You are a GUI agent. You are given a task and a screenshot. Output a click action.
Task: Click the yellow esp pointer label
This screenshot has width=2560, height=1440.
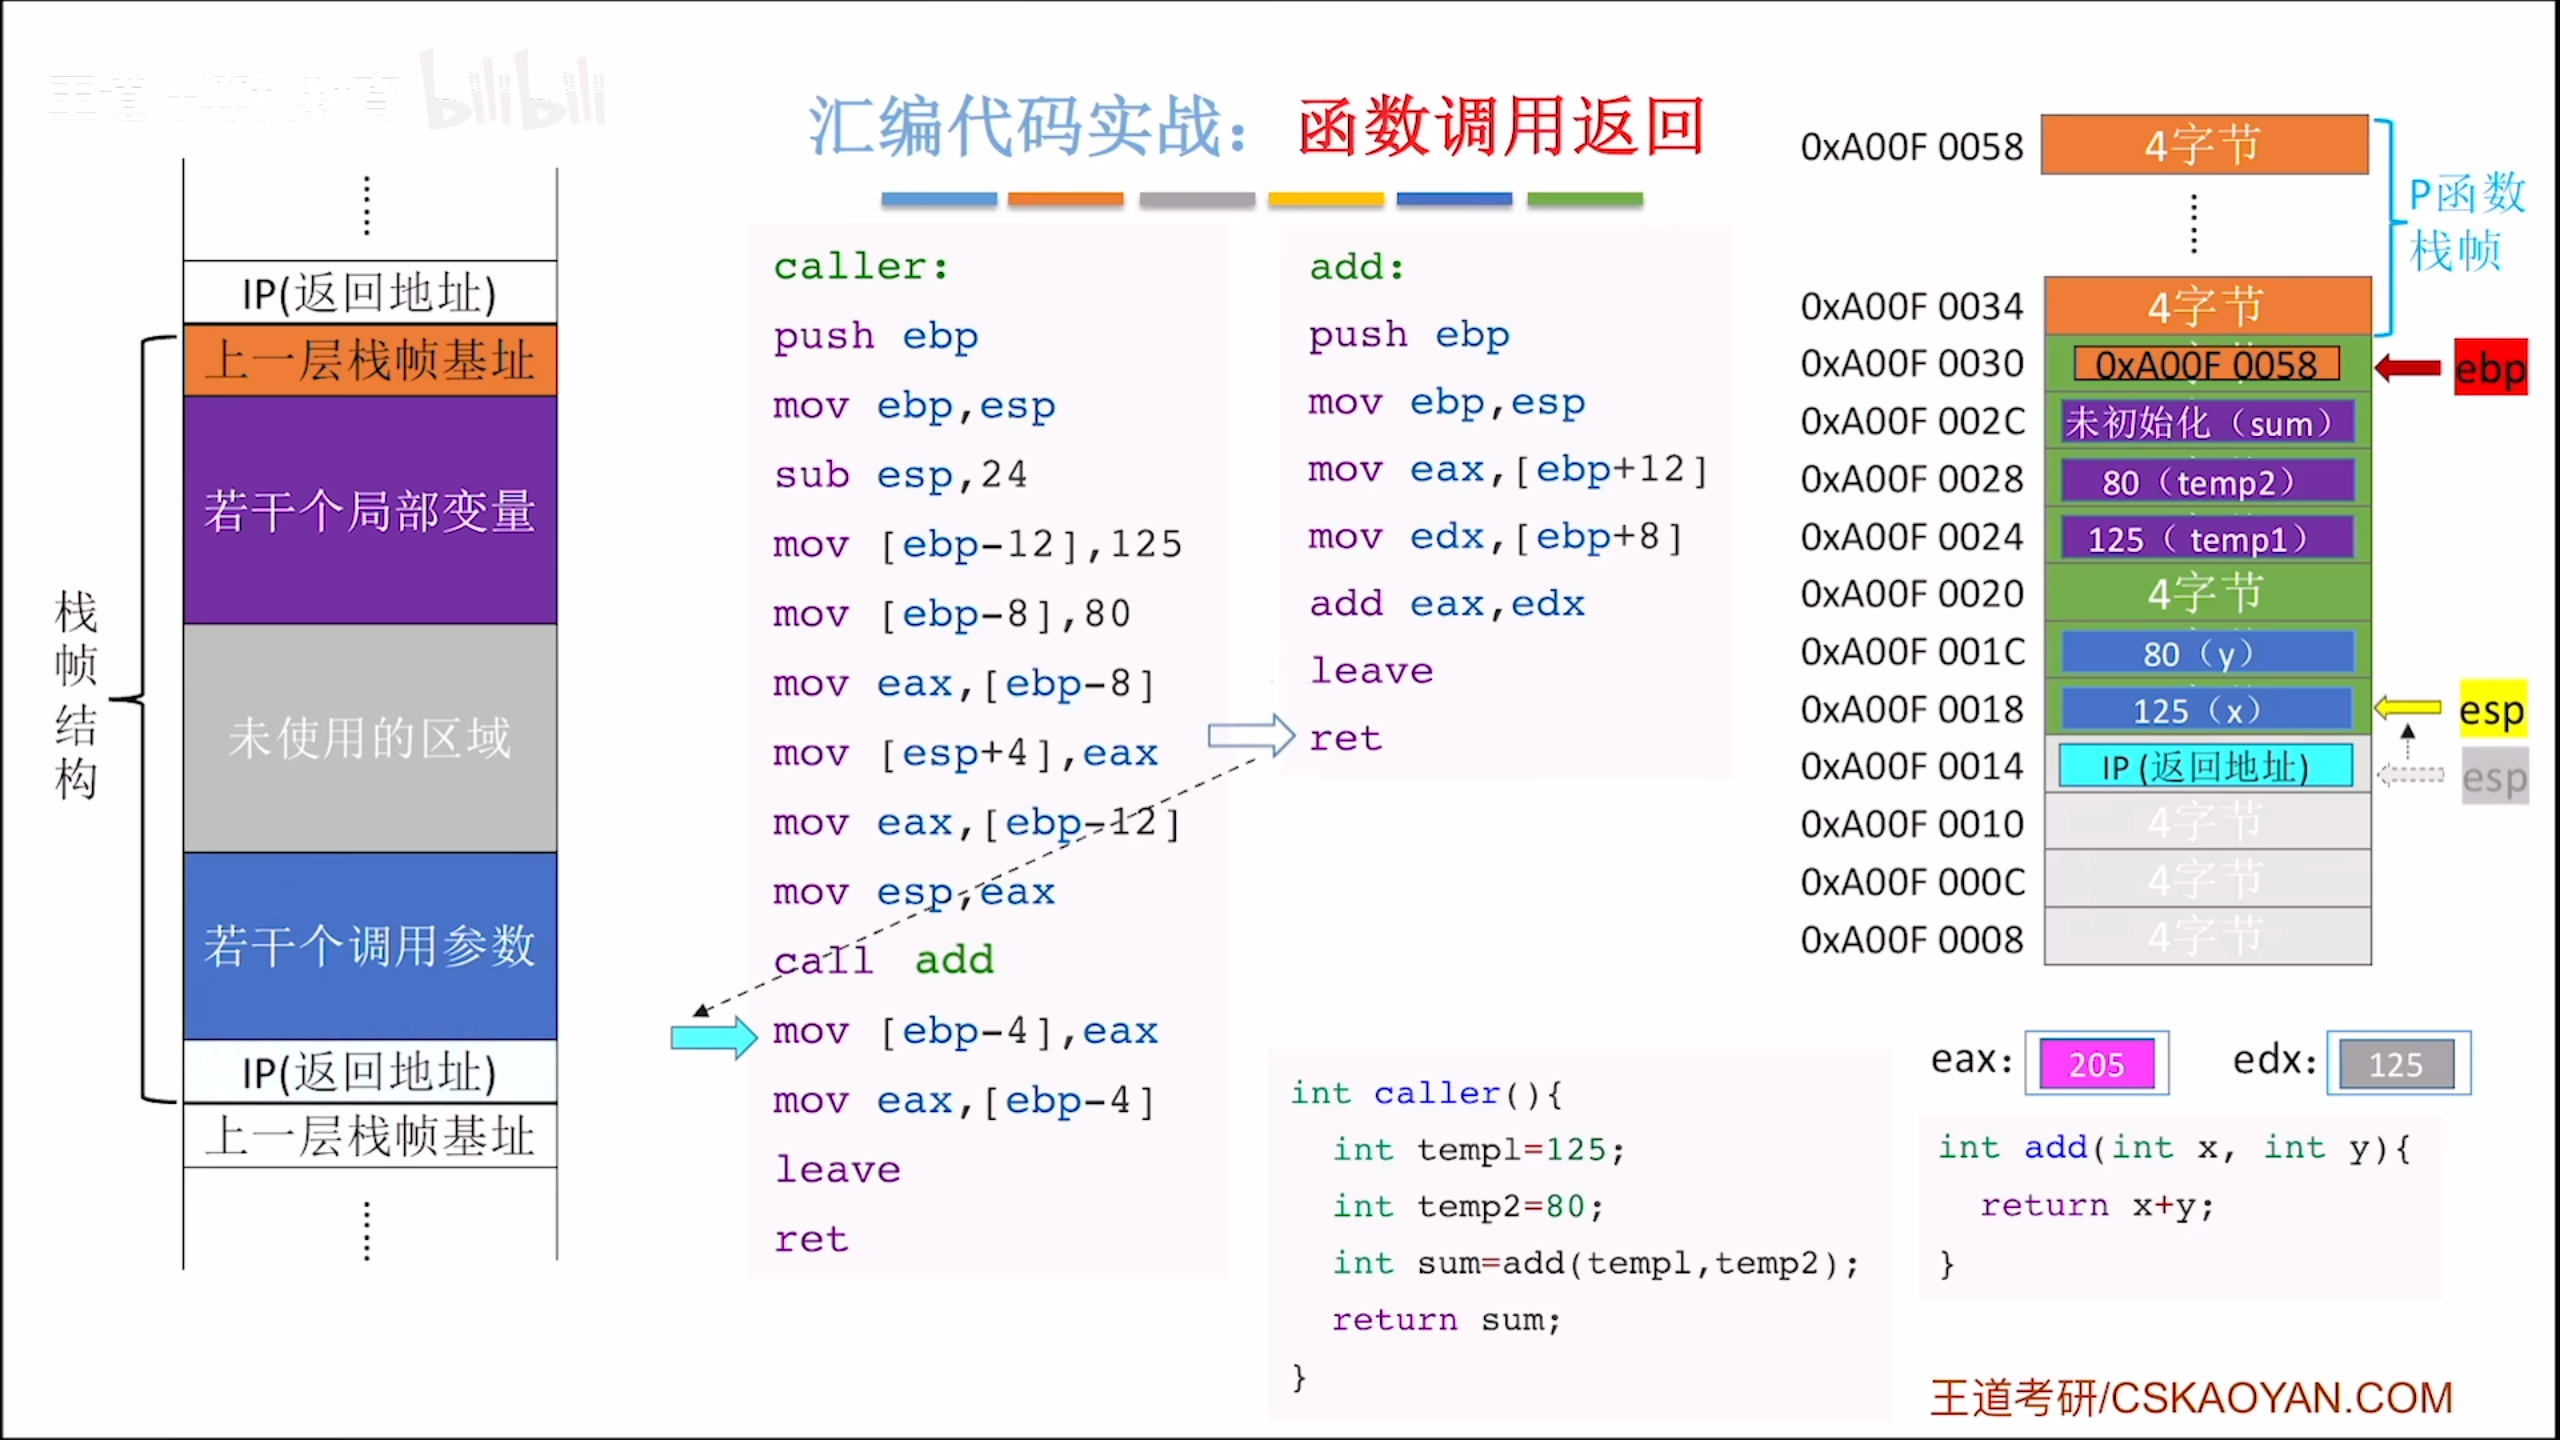pos(2492,710)
